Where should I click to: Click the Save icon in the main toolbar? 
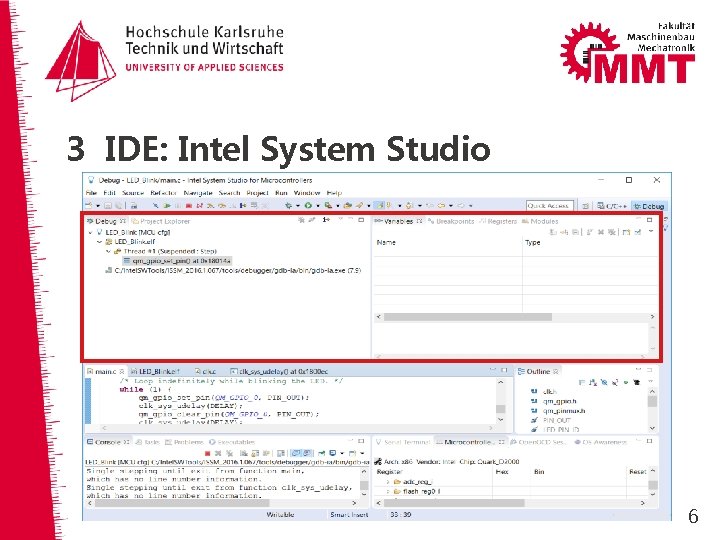107,206
